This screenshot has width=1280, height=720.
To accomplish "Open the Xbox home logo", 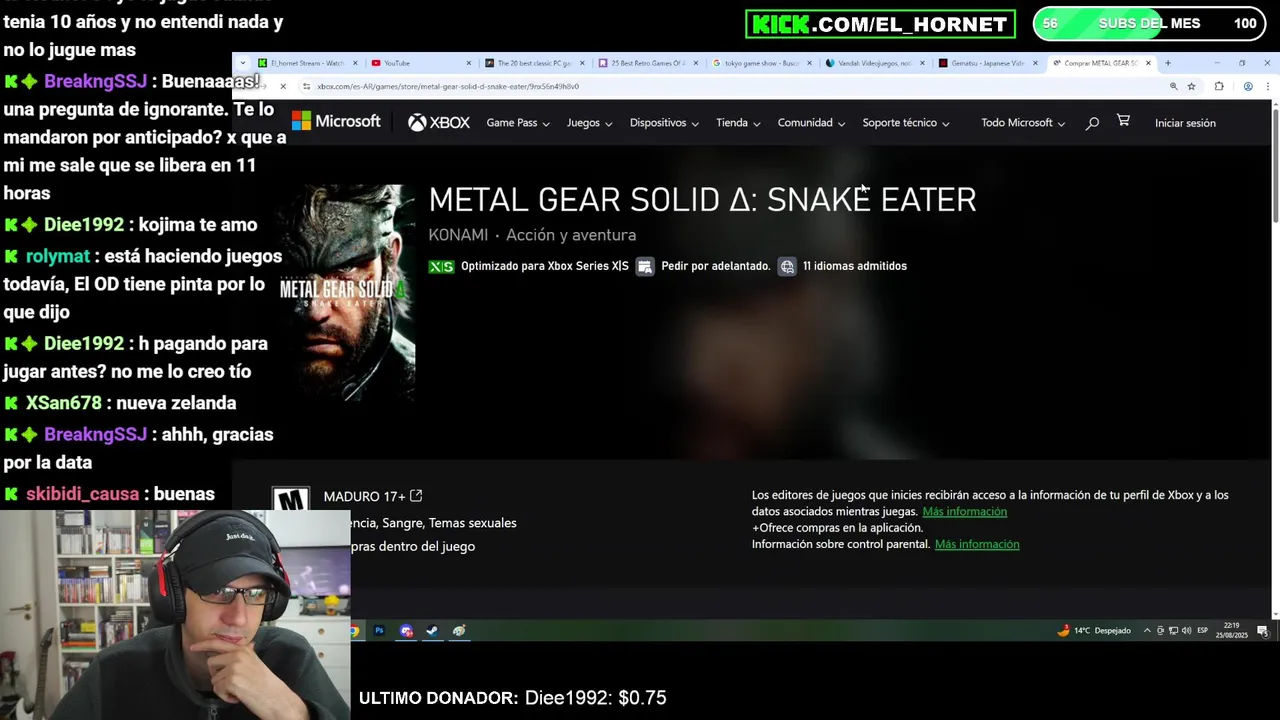I will (x=439, y=123).
